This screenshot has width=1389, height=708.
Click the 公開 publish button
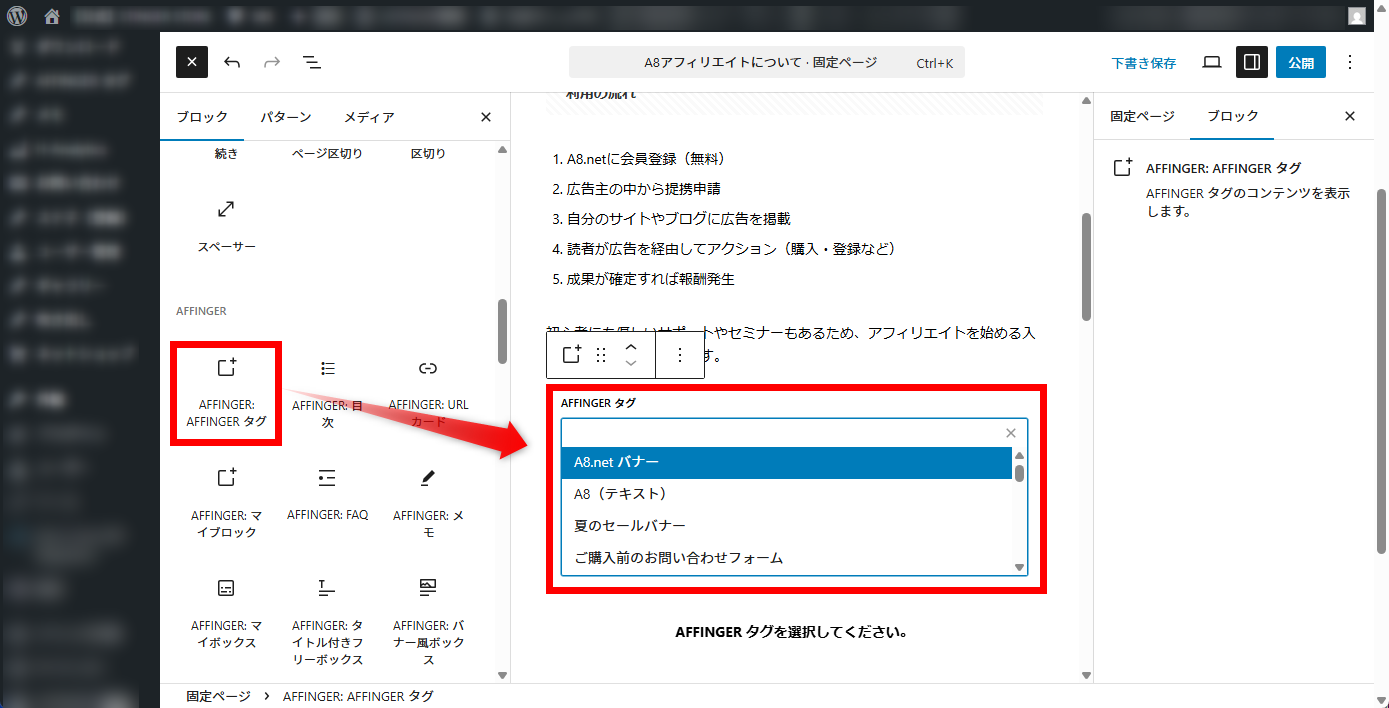tap(1301, 62)
